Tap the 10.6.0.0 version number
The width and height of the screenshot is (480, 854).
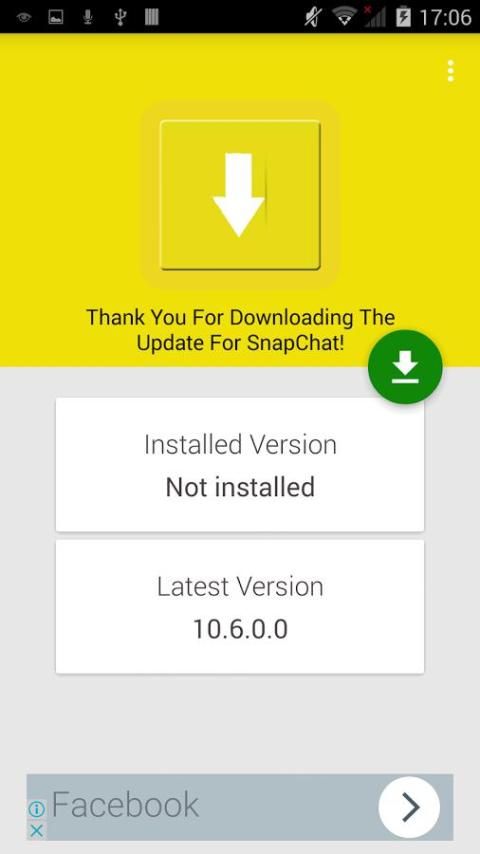[240, 630]
